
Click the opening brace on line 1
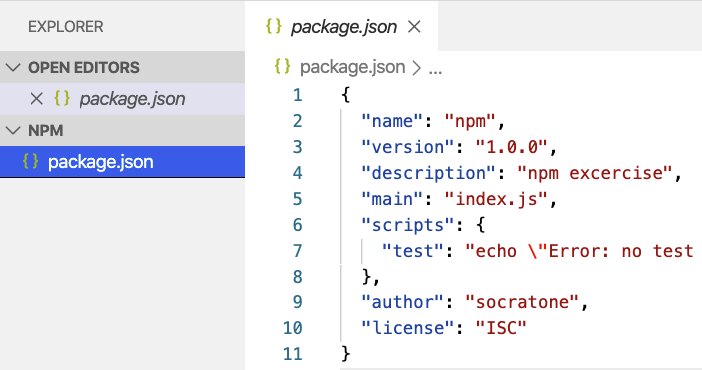tap(345, 95)
